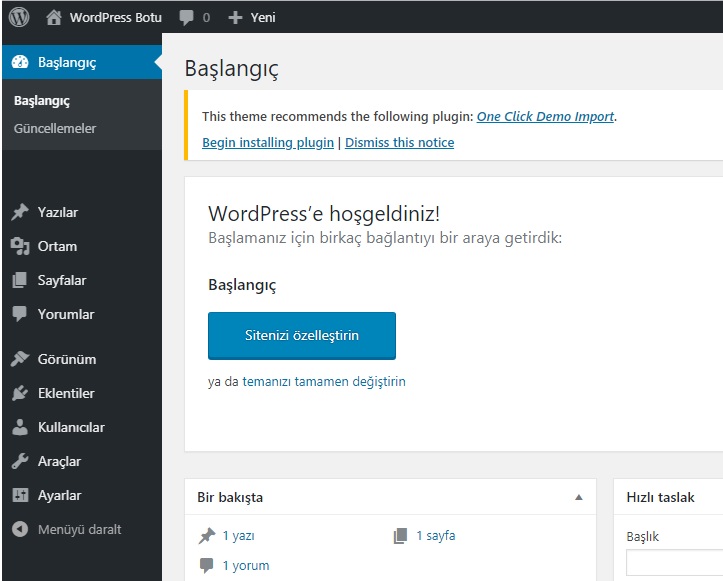Open One Click Demo Import link
723x581 pixels.
pyautogui.click(x=545, y=117)
